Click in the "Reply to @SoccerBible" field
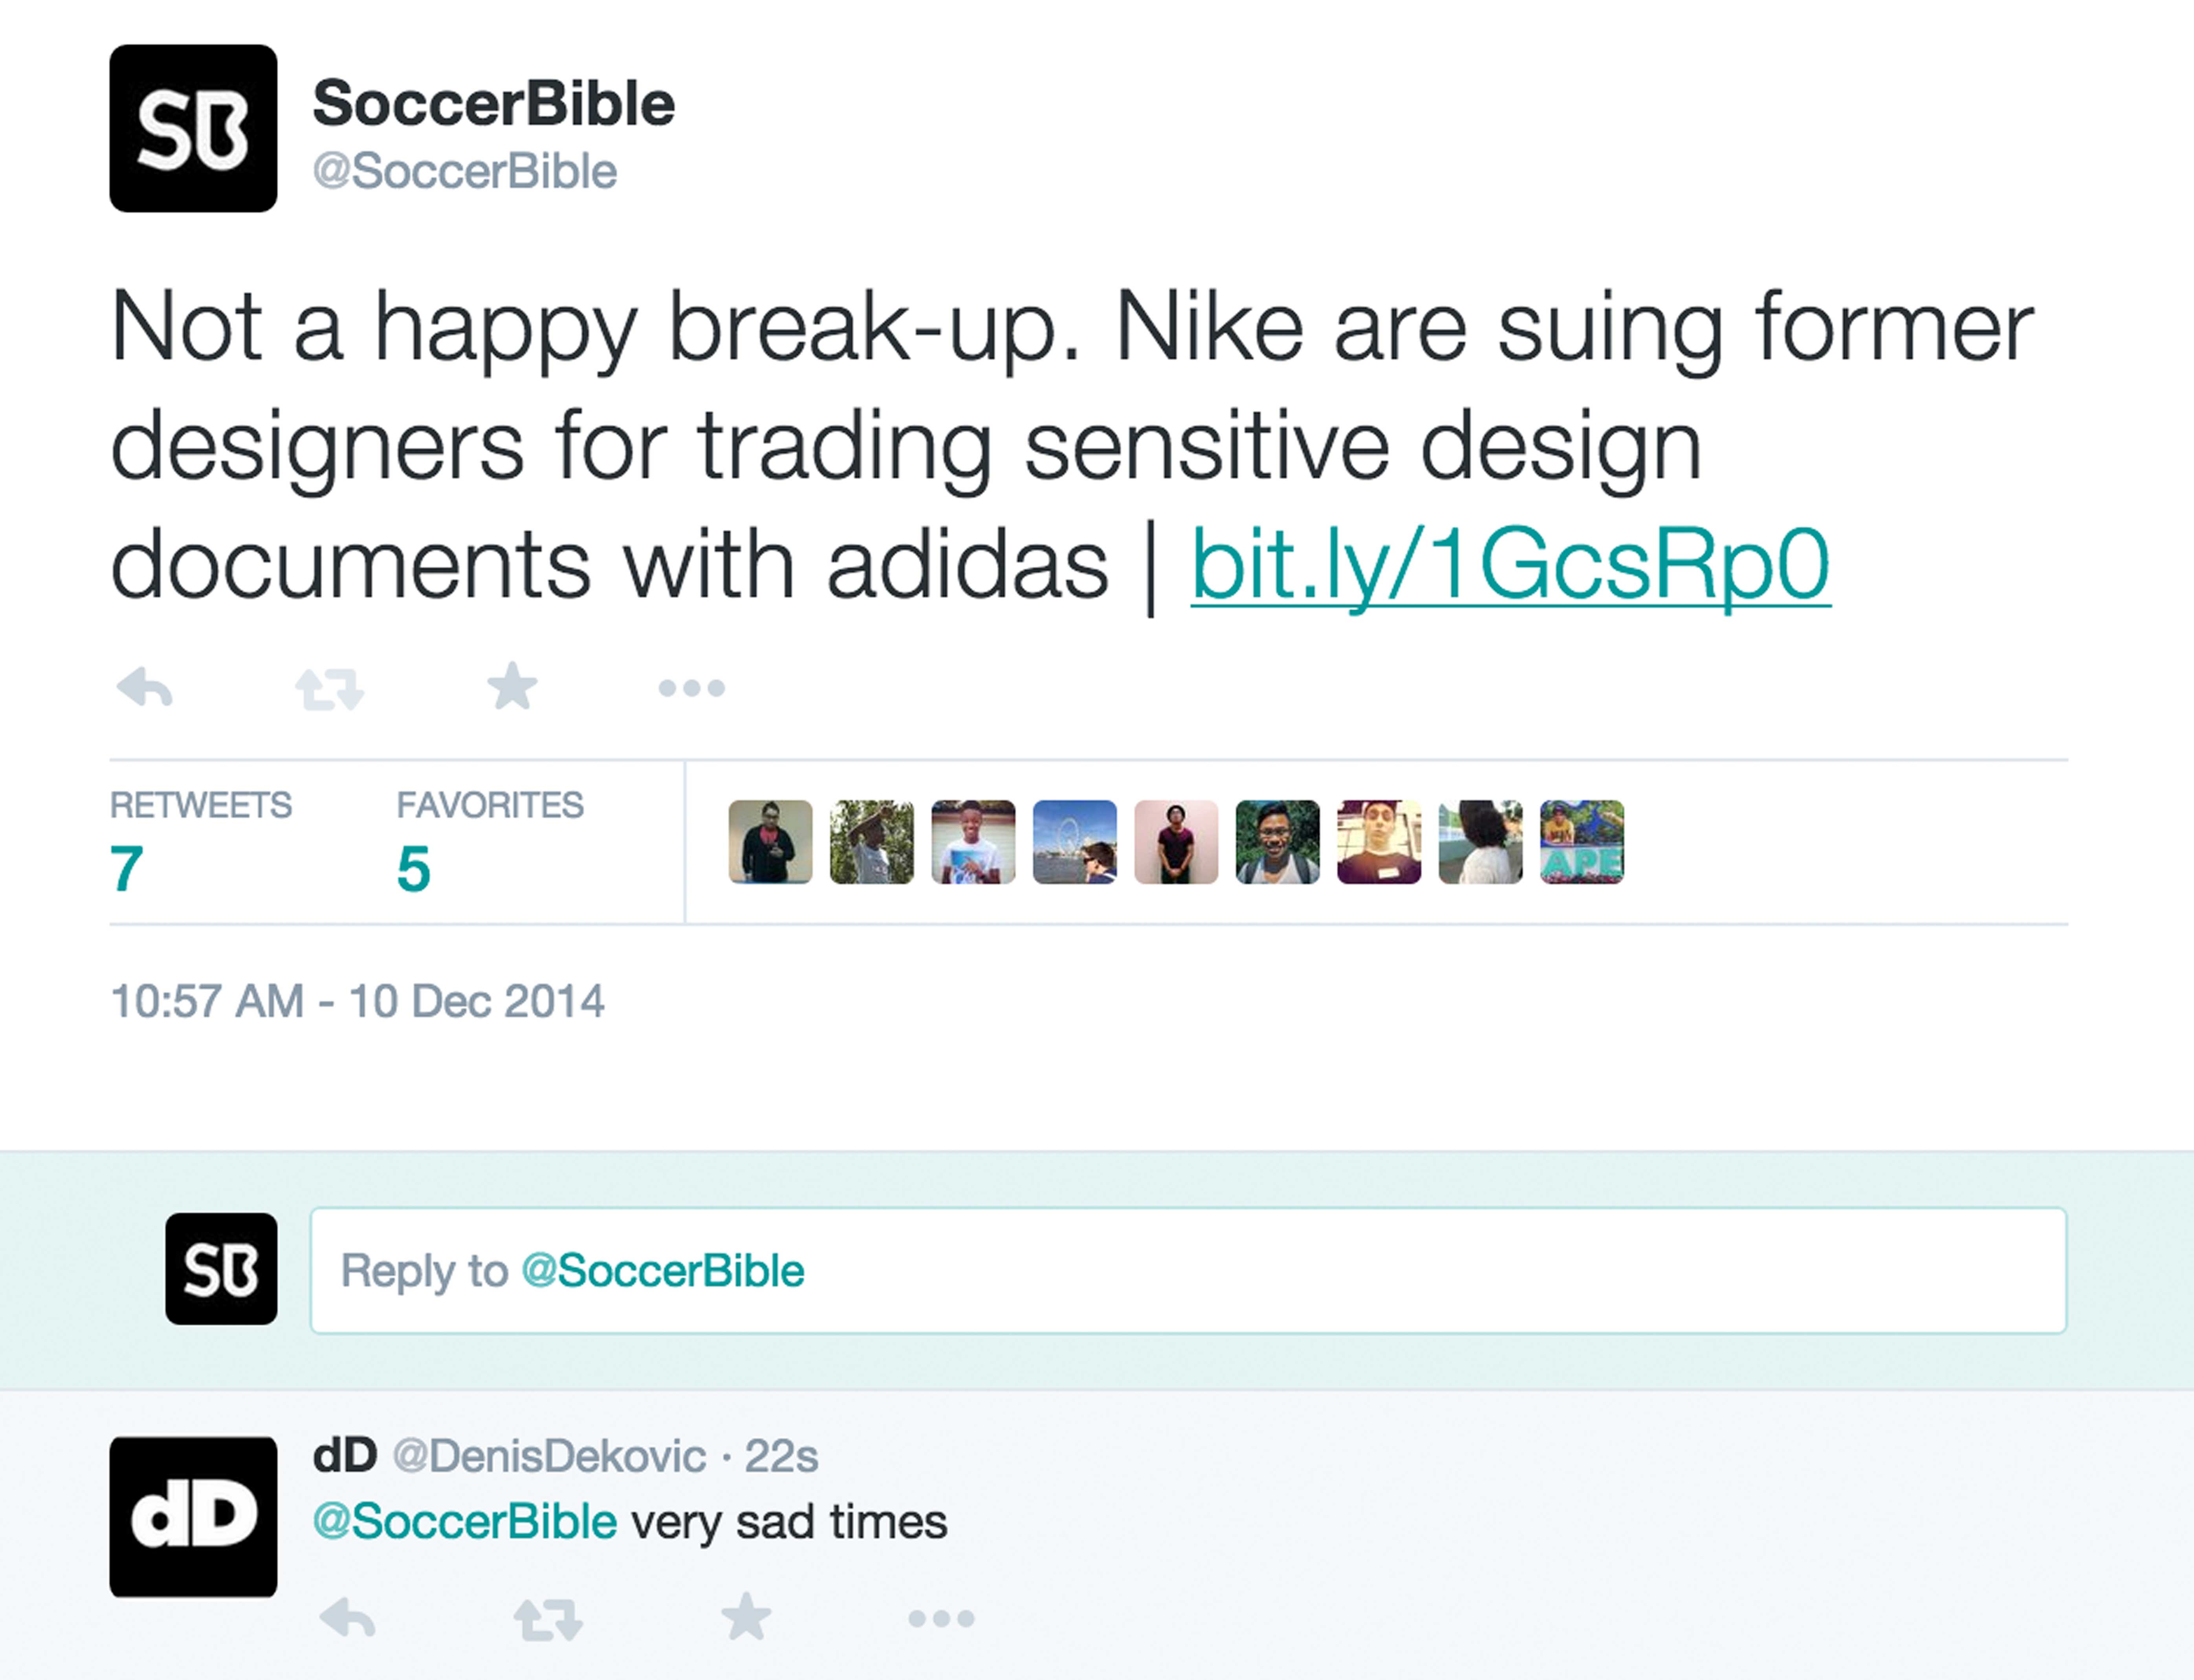The width and height of the screenshot is (2194, 1680). click(1188, 1270)
